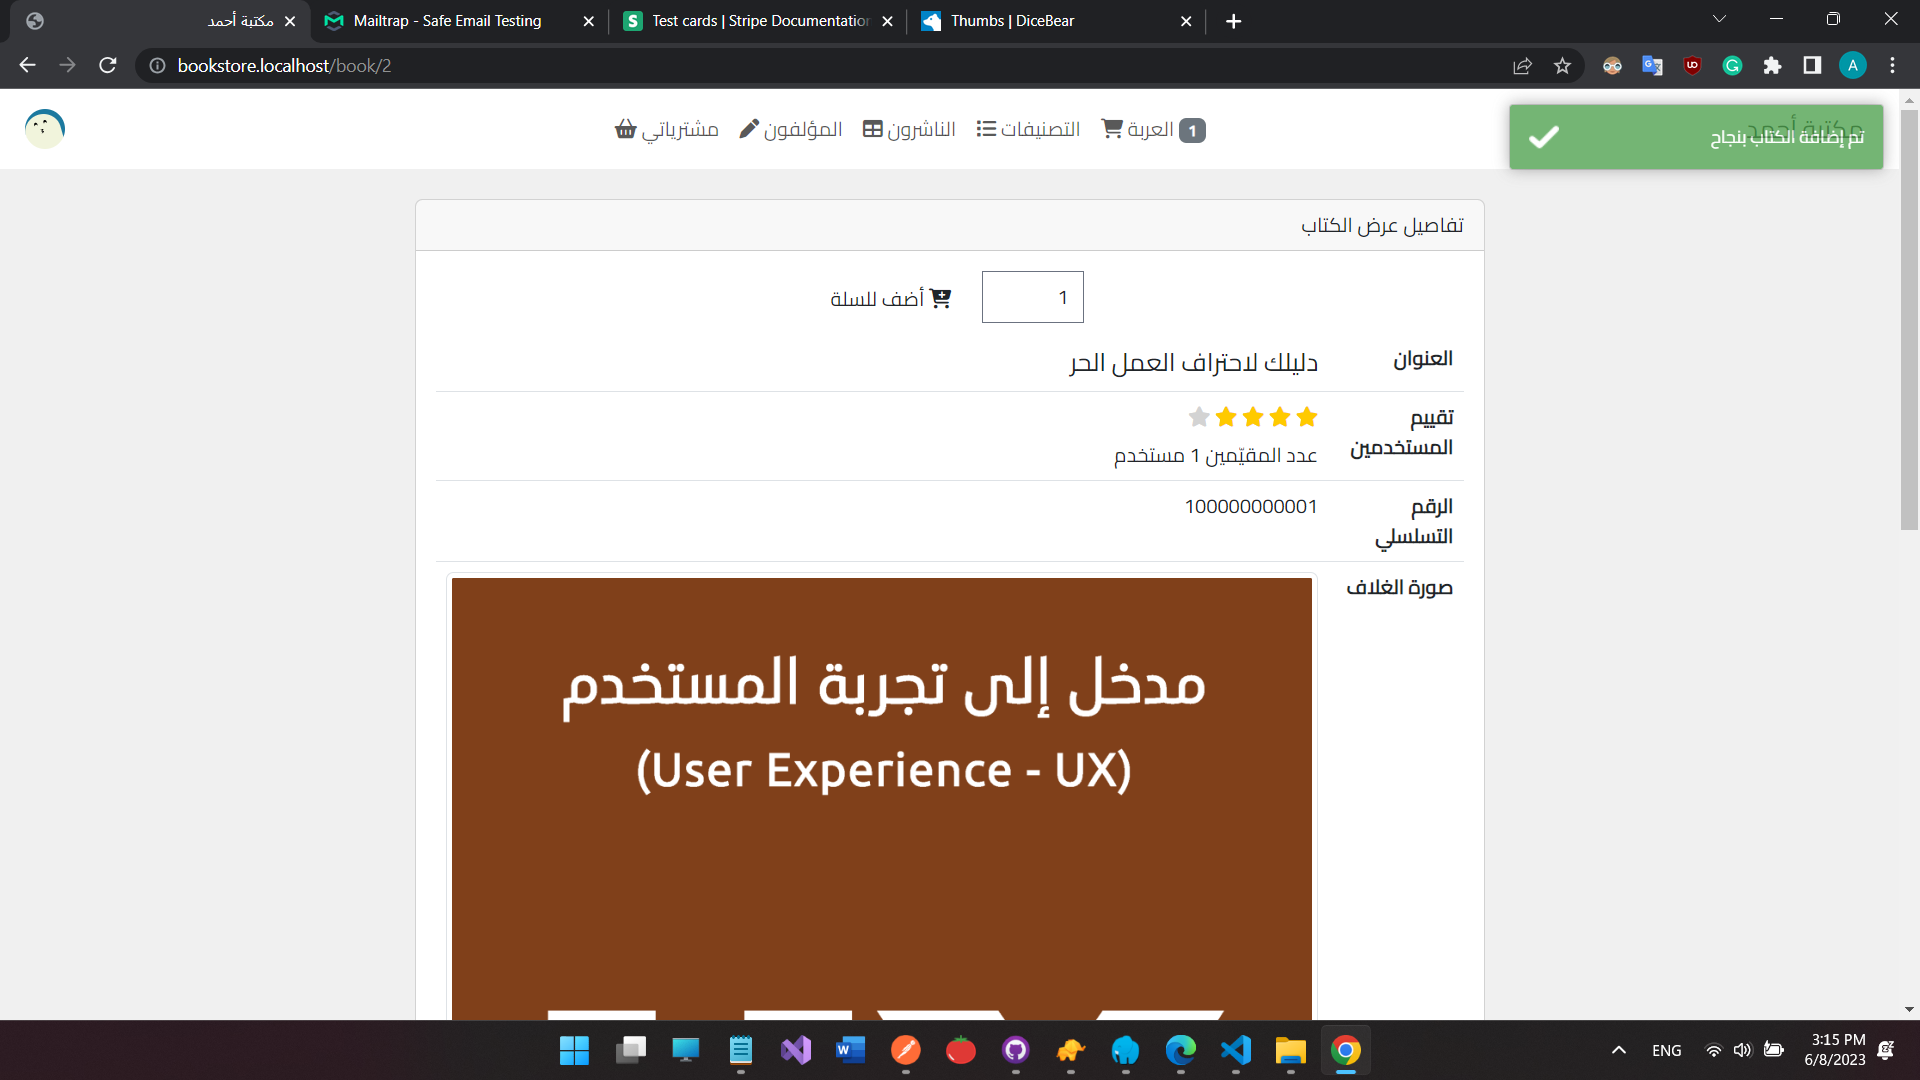The width and height of the screenshot is (1920, 1080).
Task: Open the cart icon showing badge 1
Action: tap(1113, 128)
